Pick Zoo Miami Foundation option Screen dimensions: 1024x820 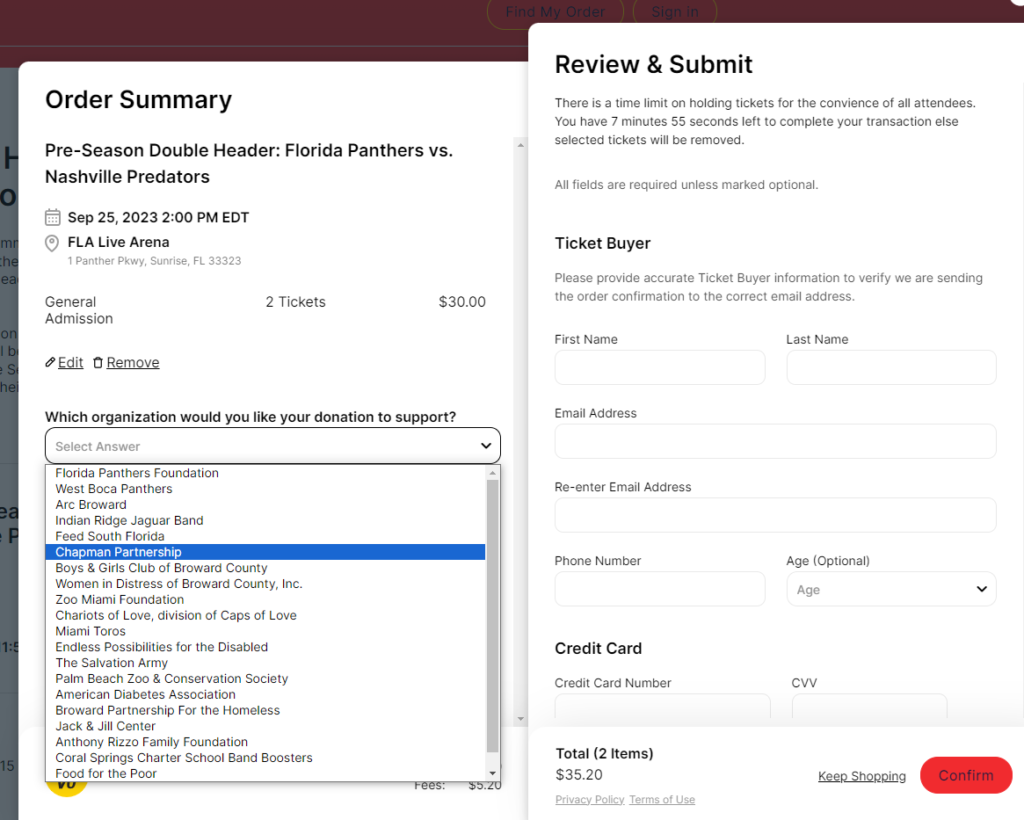(120, 600)
